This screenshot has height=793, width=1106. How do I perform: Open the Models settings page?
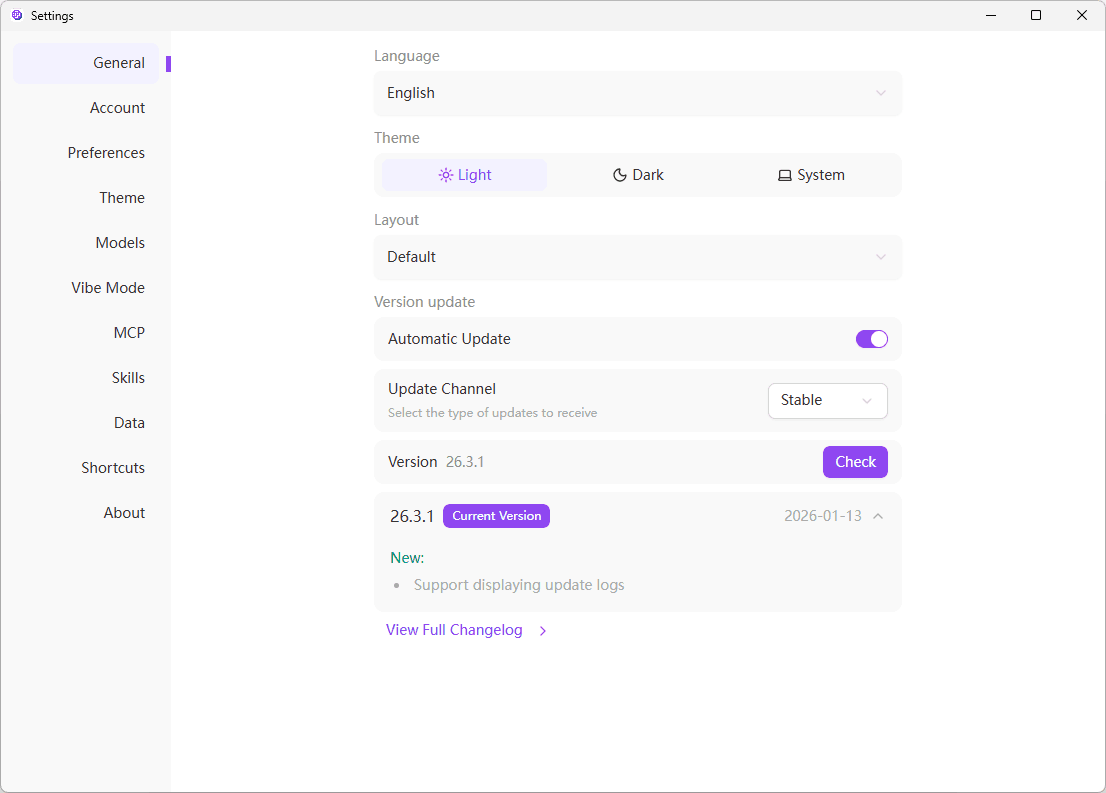[x=120, y=242]
